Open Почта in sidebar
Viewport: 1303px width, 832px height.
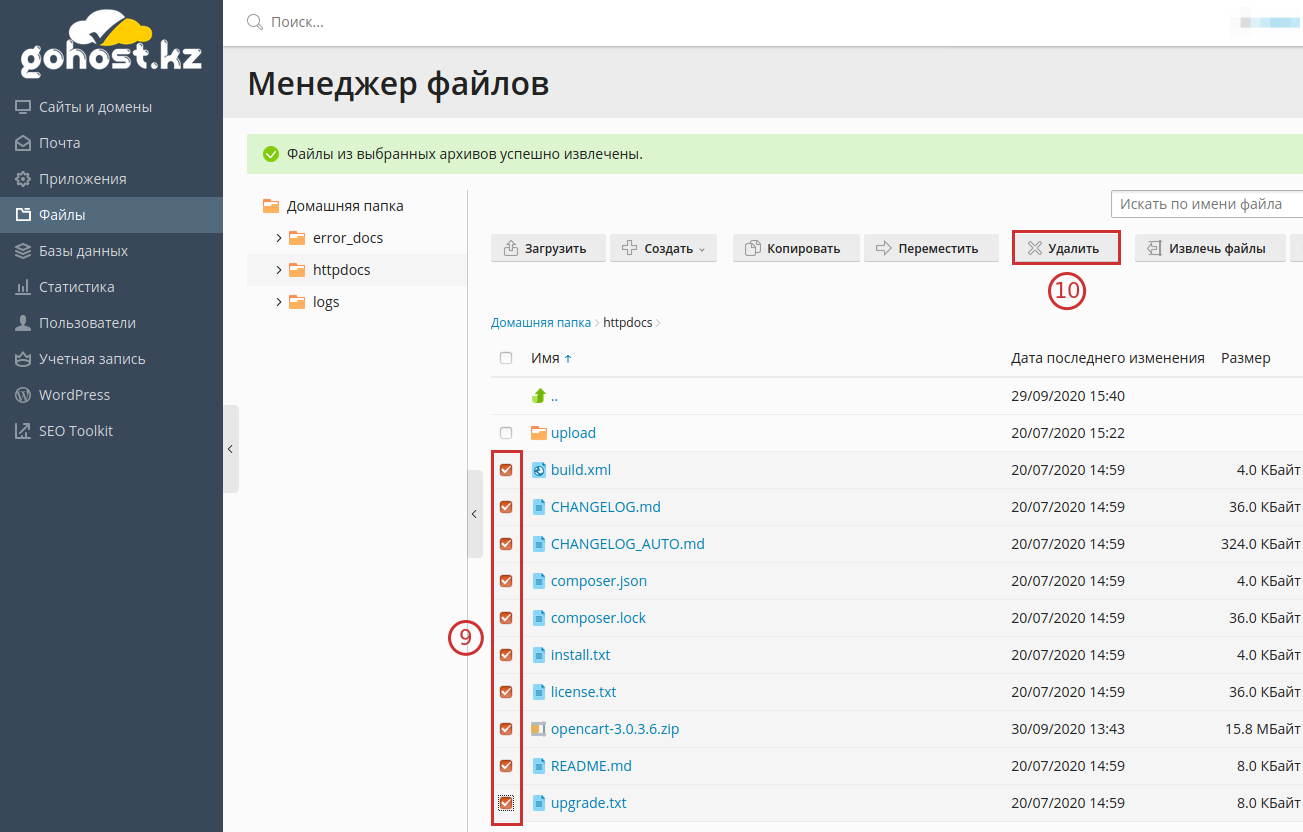[x=111, y=143]
